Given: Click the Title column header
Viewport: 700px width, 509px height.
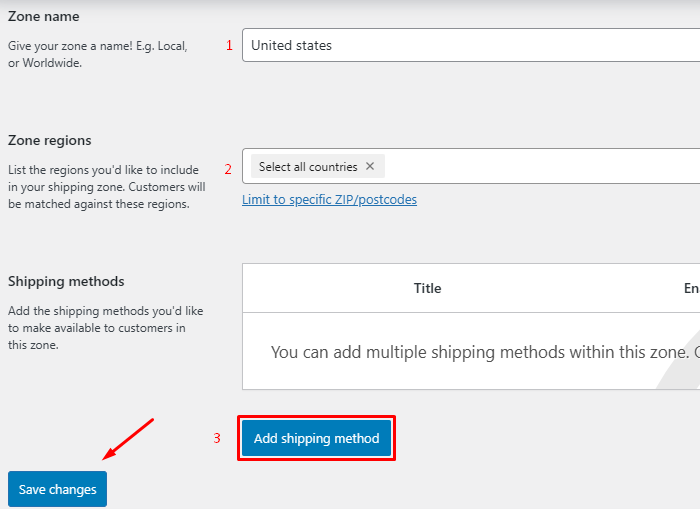Looking at the screenshot, I should [x=427, y=288].
